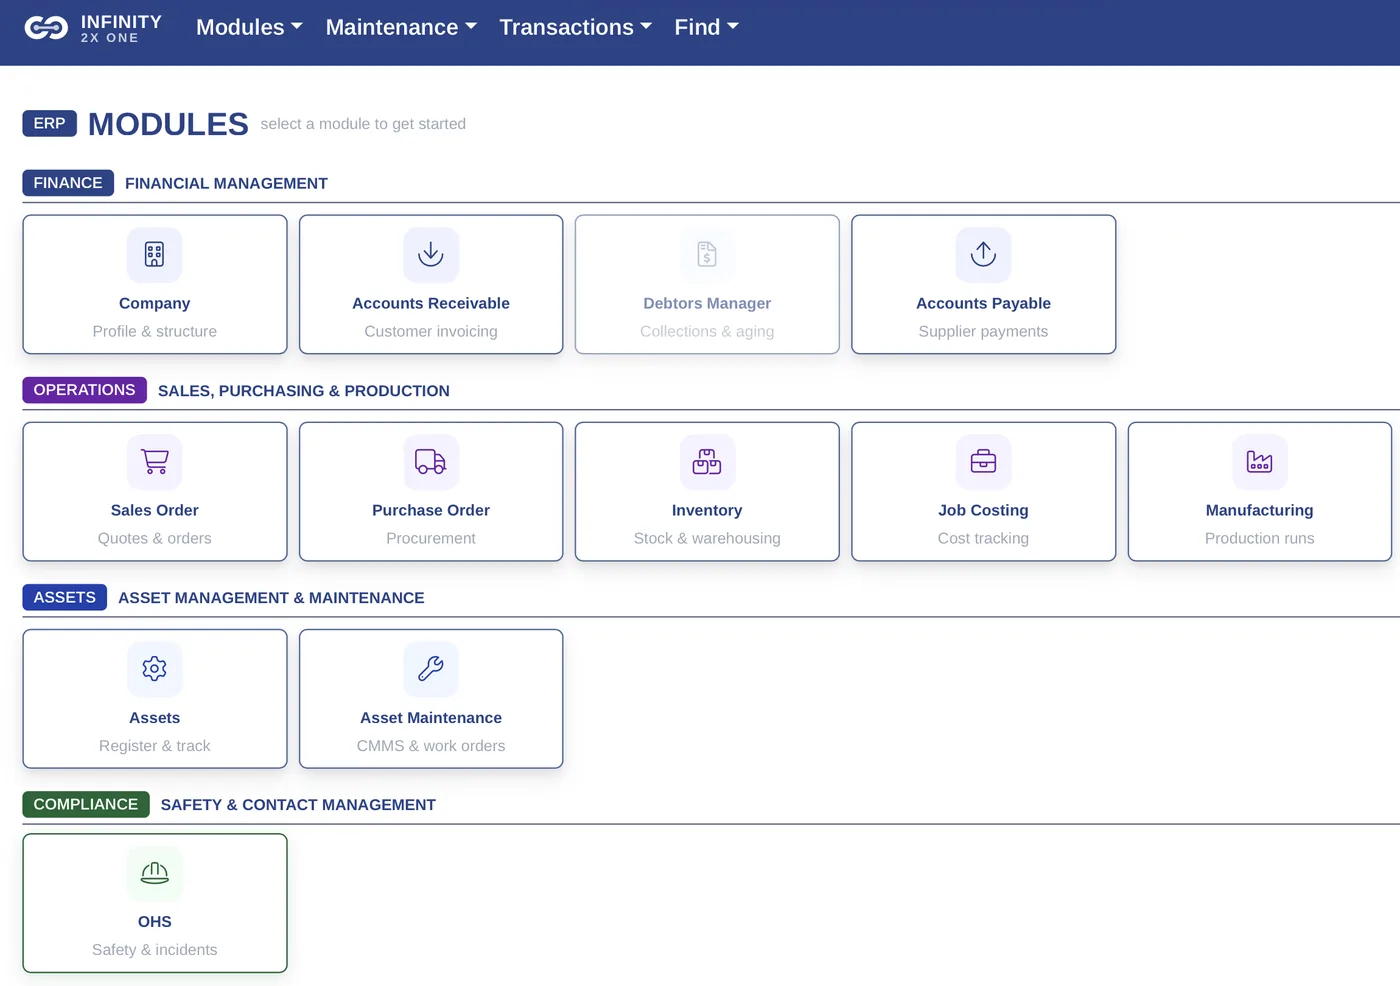Open the Inventory boxes icon
This screenshot has width=1400, height=986.
707,462
